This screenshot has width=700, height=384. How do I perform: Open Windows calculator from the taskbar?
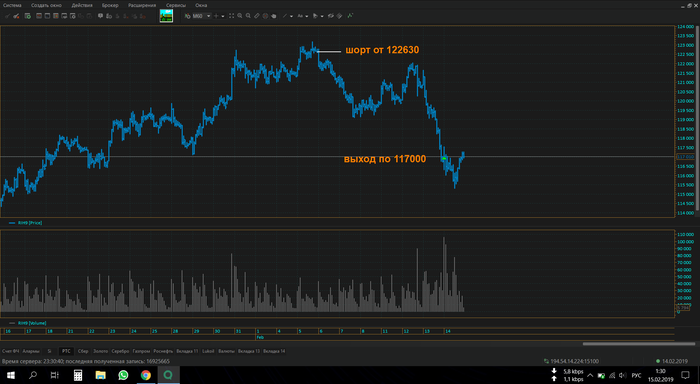(78, 375)
